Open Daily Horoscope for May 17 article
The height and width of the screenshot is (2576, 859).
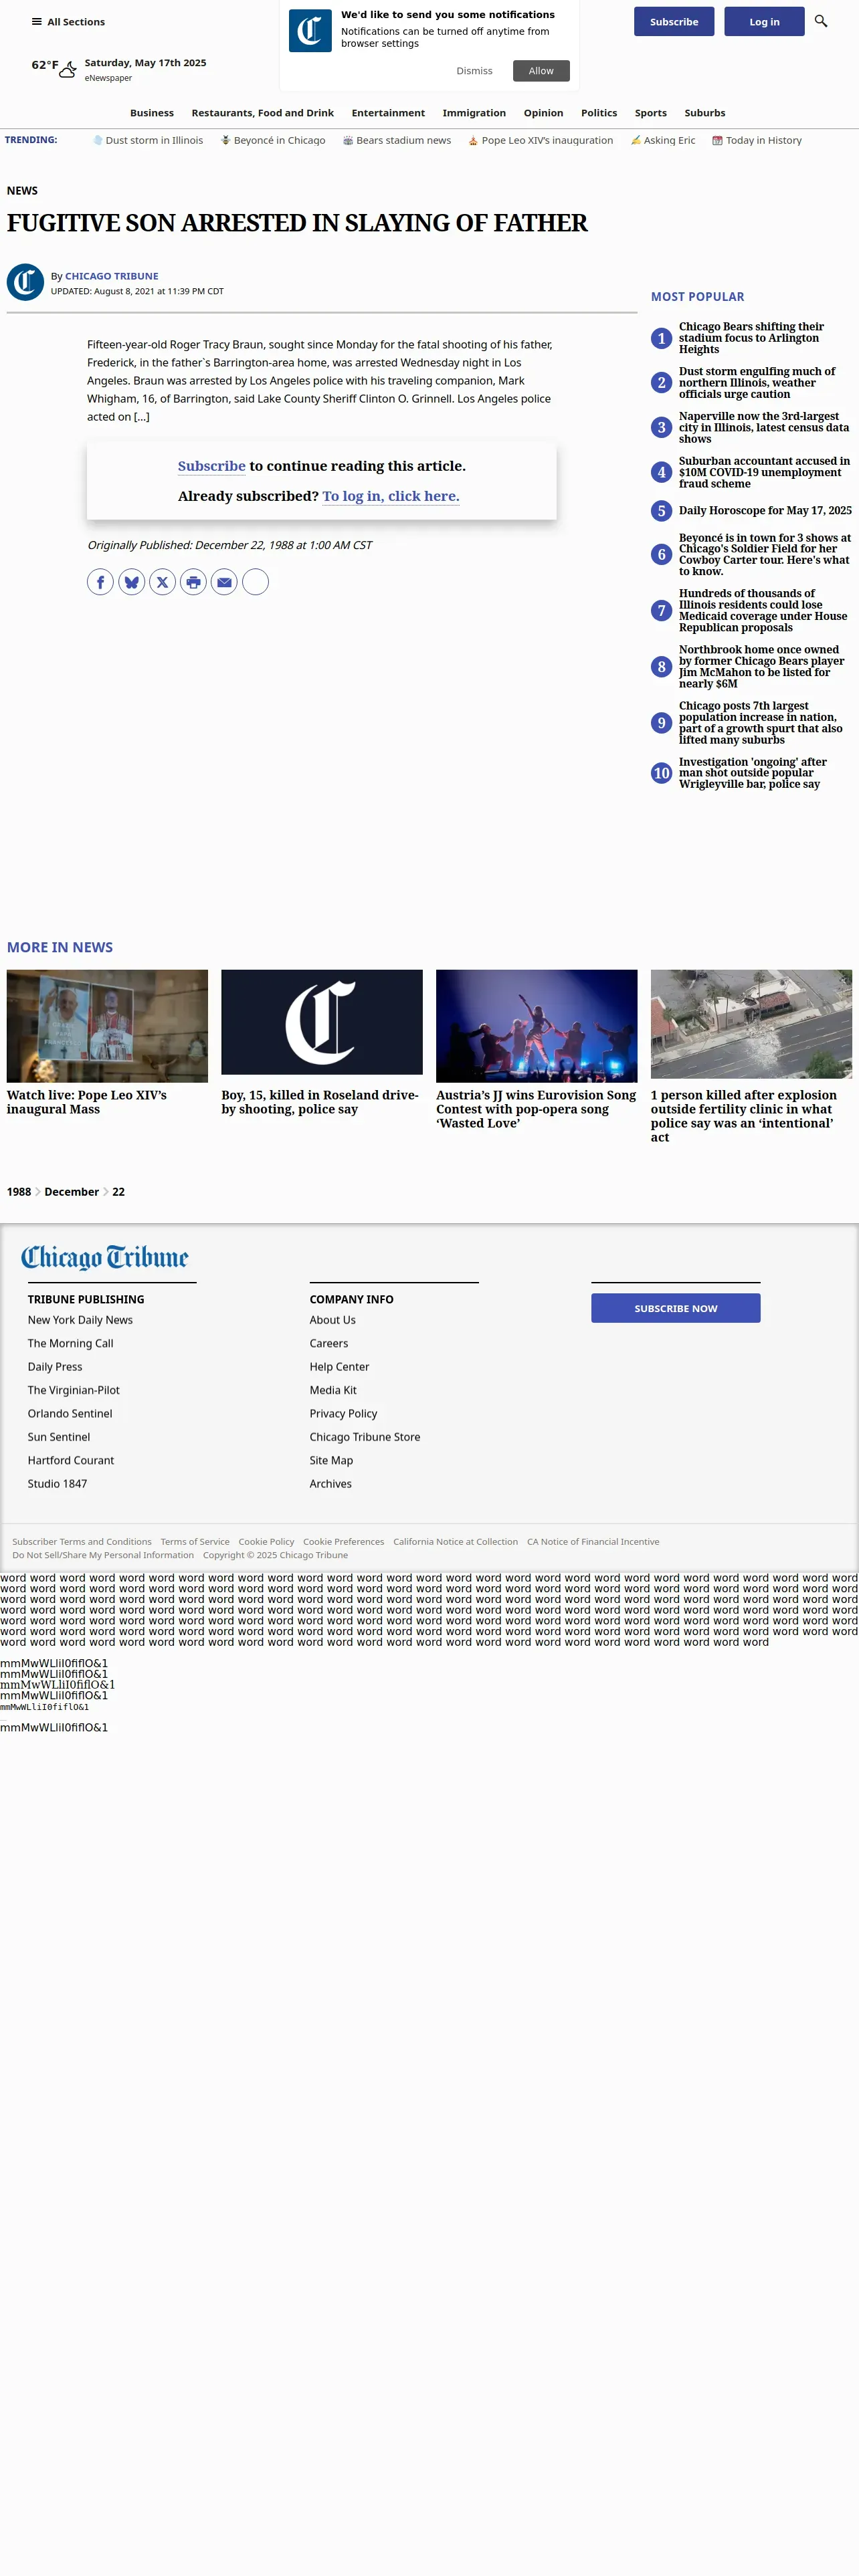765,511
